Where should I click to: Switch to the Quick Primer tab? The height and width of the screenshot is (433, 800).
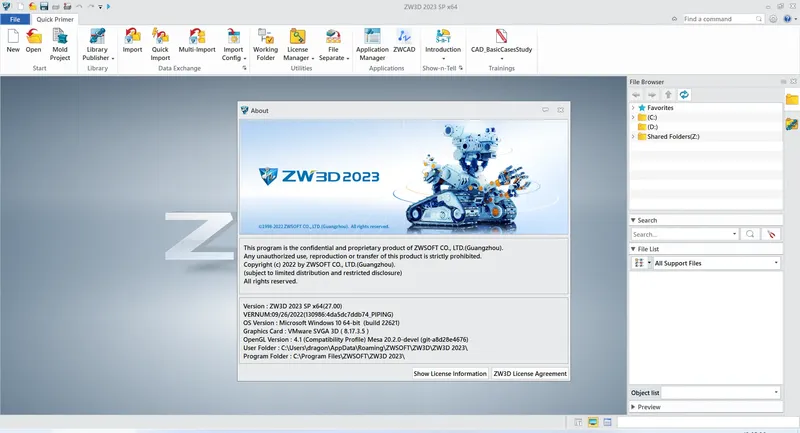(55, 19)
